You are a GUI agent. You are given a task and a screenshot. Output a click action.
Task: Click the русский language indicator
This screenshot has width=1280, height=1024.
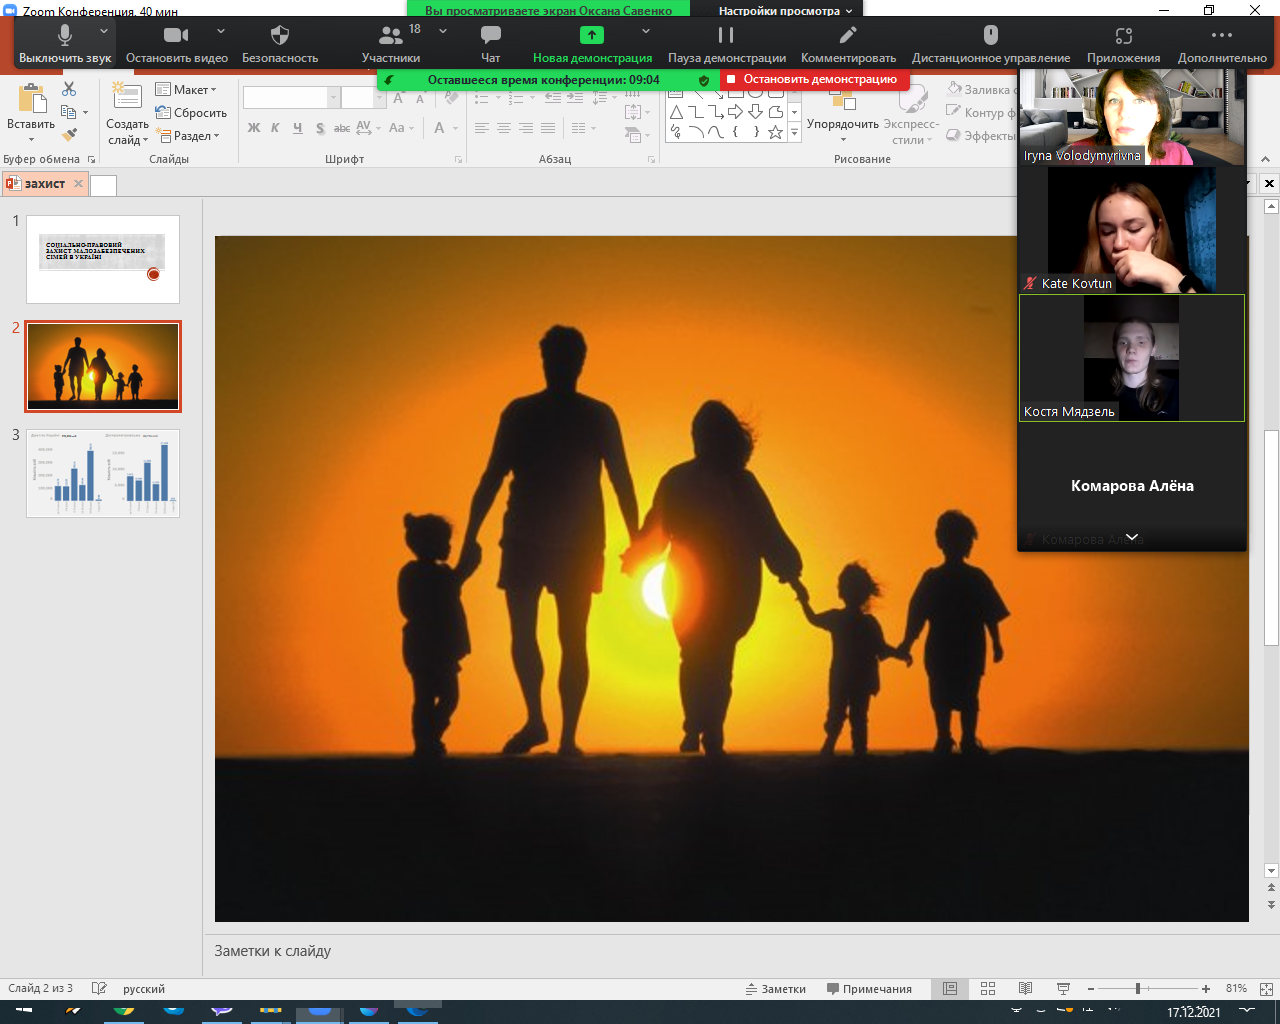pos(144,989)
